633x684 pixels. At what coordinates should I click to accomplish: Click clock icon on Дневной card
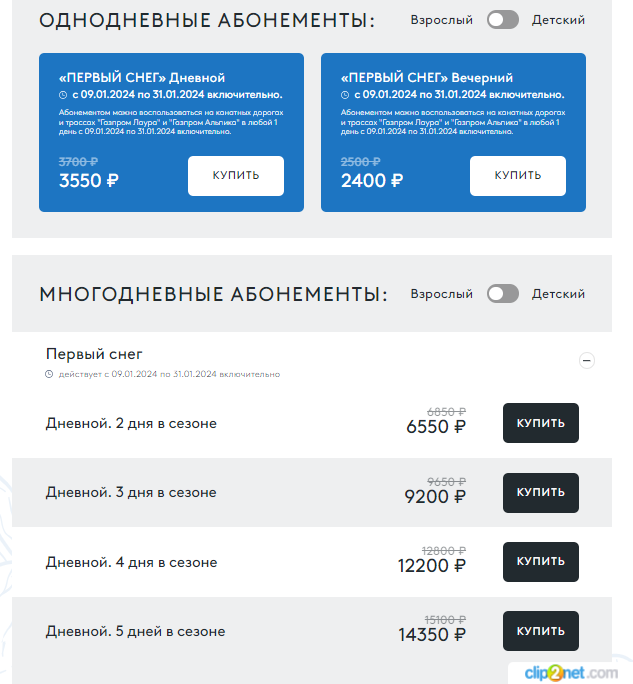coord(63,95)
